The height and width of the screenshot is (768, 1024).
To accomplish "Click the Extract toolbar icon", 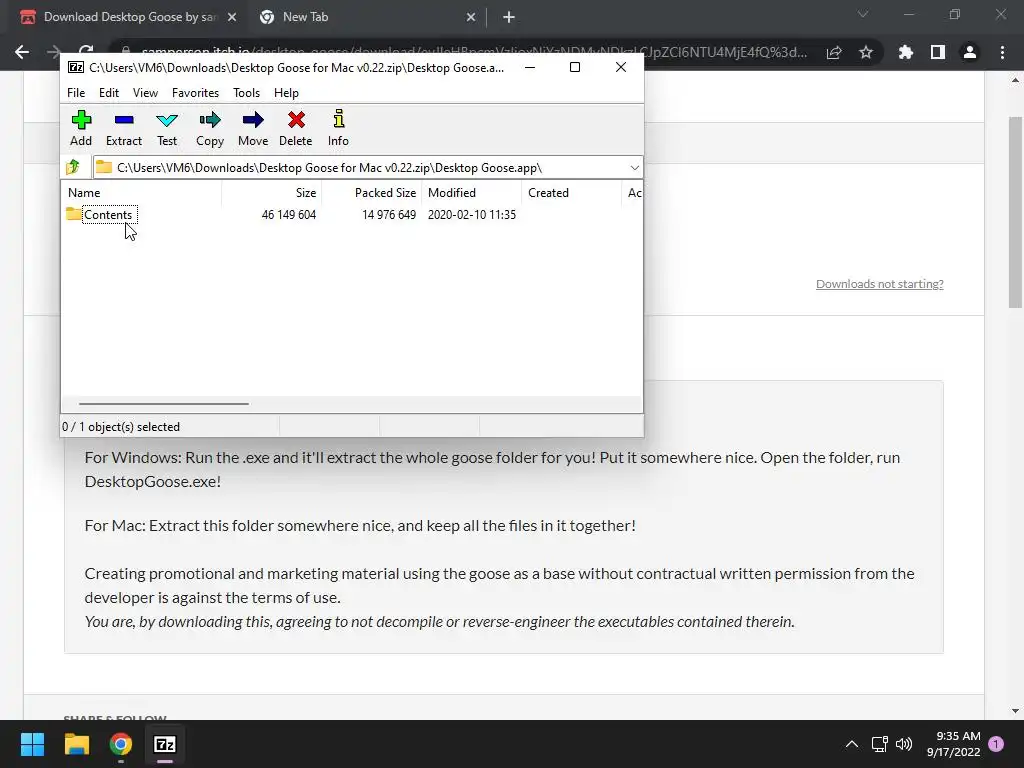I will [123, 128].
